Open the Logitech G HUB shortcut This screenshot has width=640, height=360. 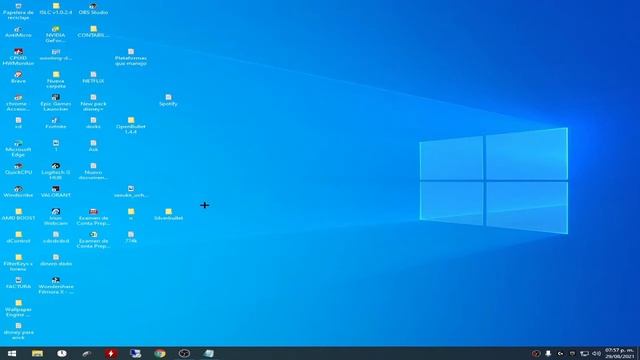(x=56, y=171)
